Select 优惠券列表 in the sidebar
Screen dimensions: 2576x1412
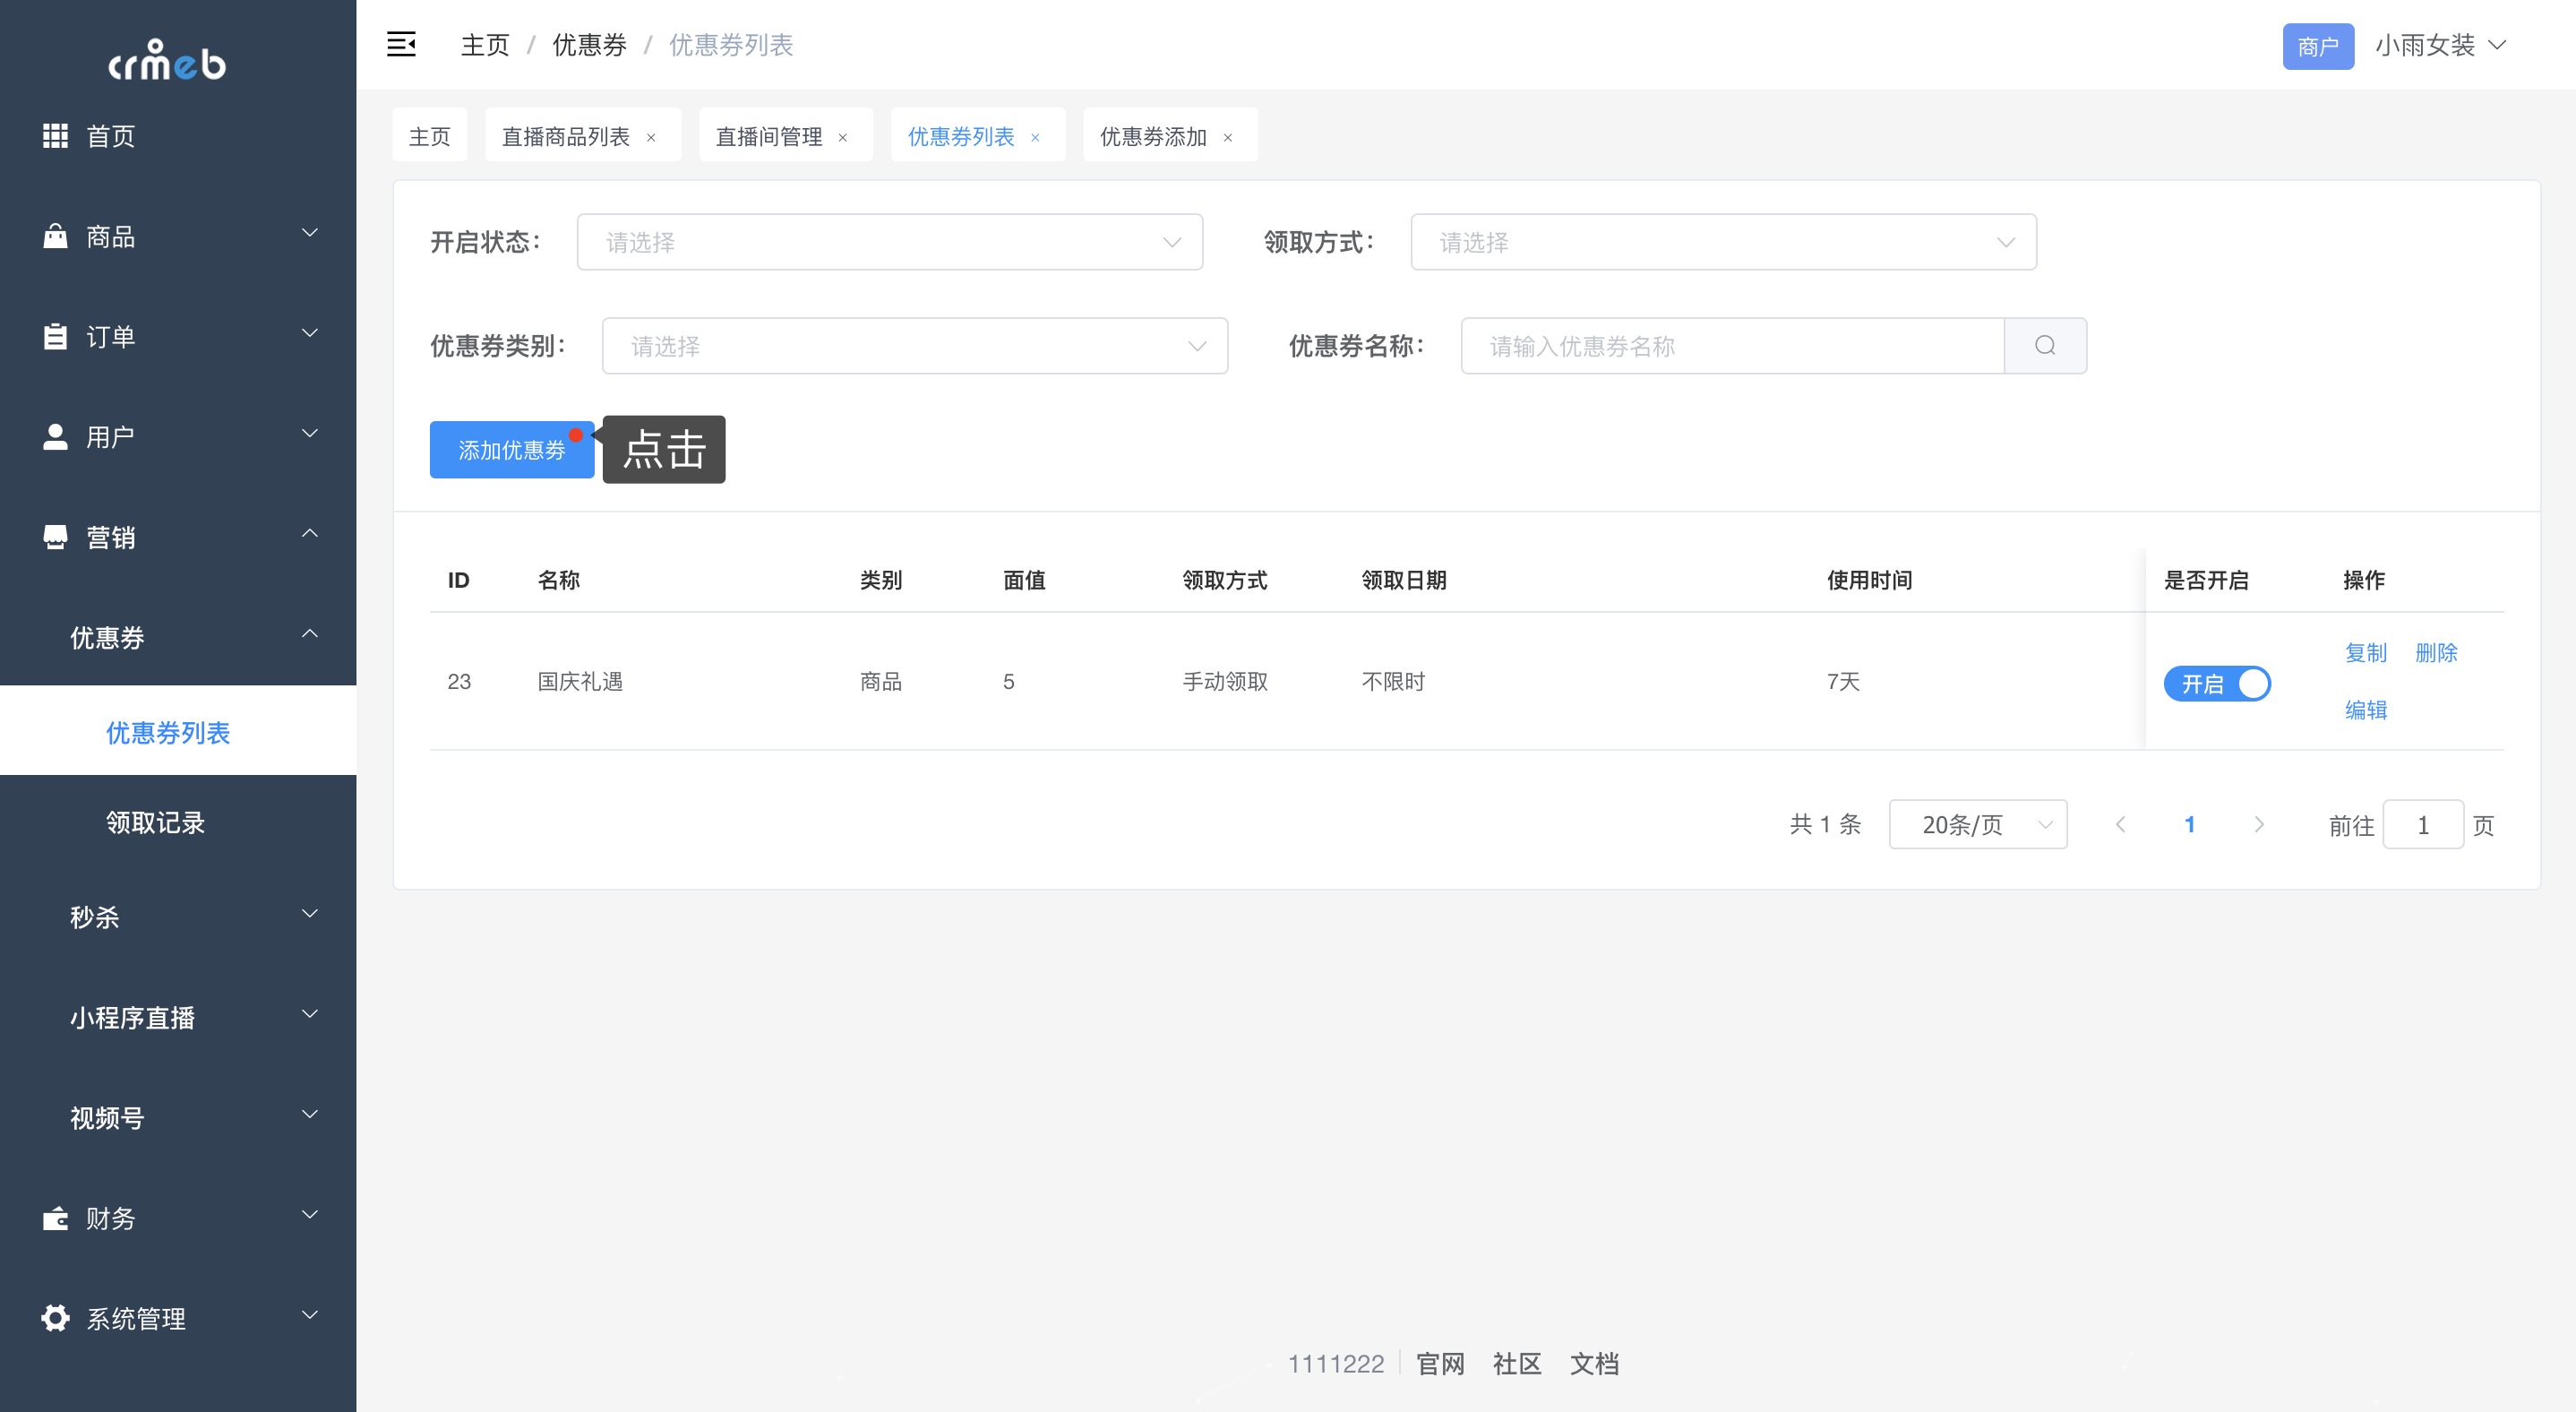point(178,731)
